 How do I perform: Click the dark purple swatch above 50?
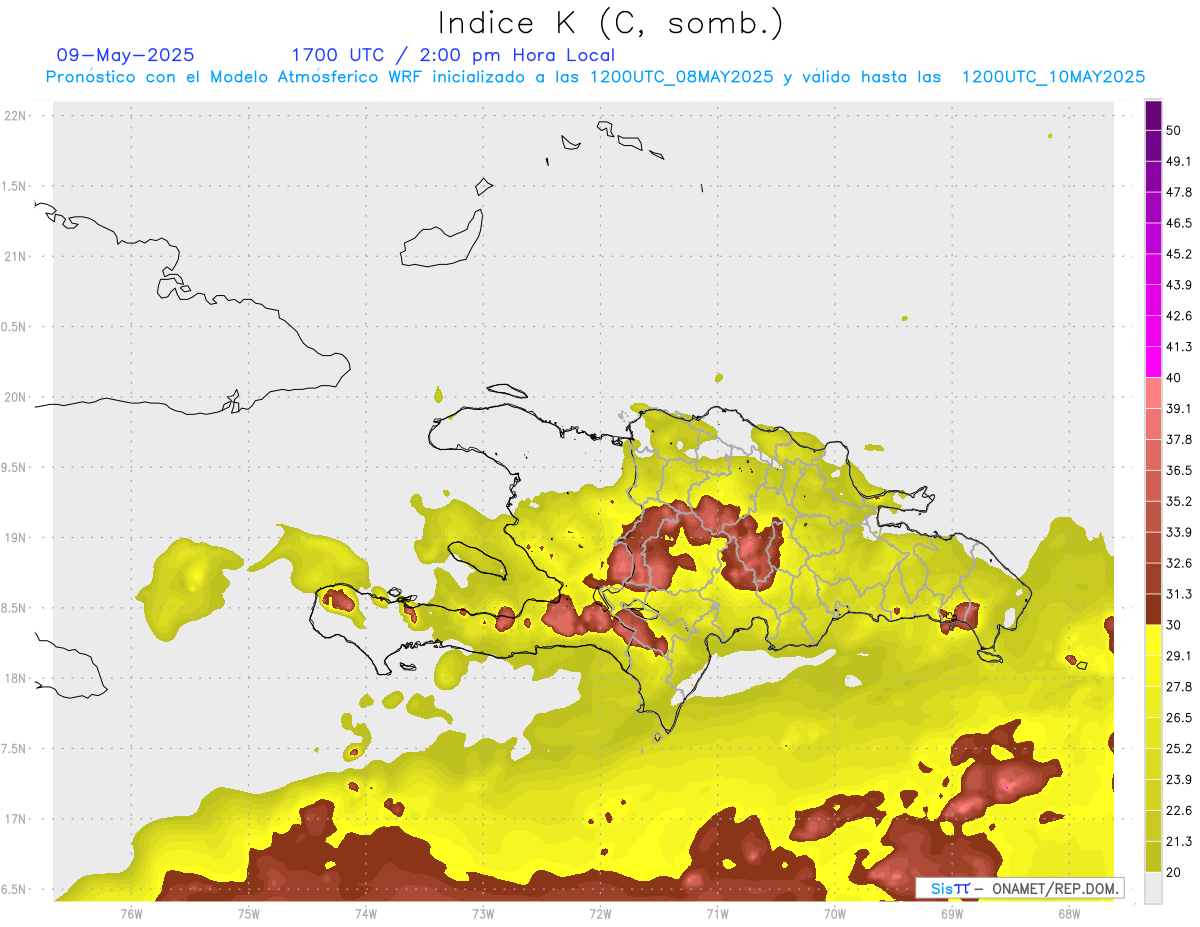tap(1153, 116)
